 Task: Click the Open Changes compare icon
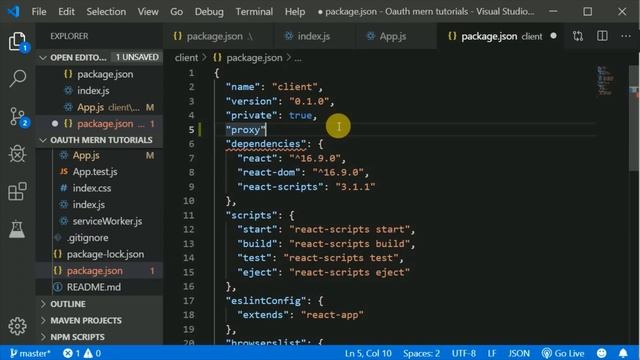click(x=578, y=36)
